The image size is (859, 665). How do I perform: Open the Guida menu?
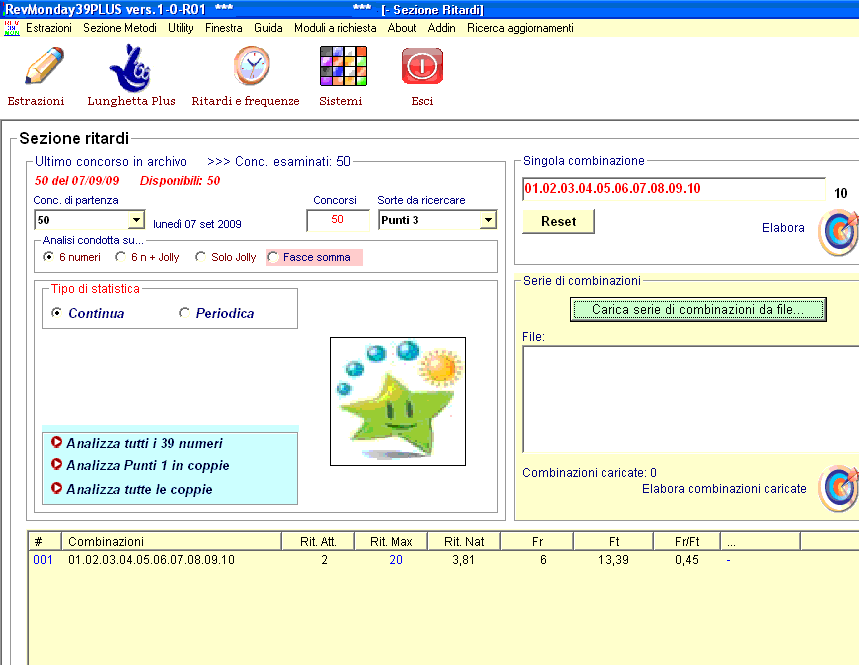tap(268, 28)
